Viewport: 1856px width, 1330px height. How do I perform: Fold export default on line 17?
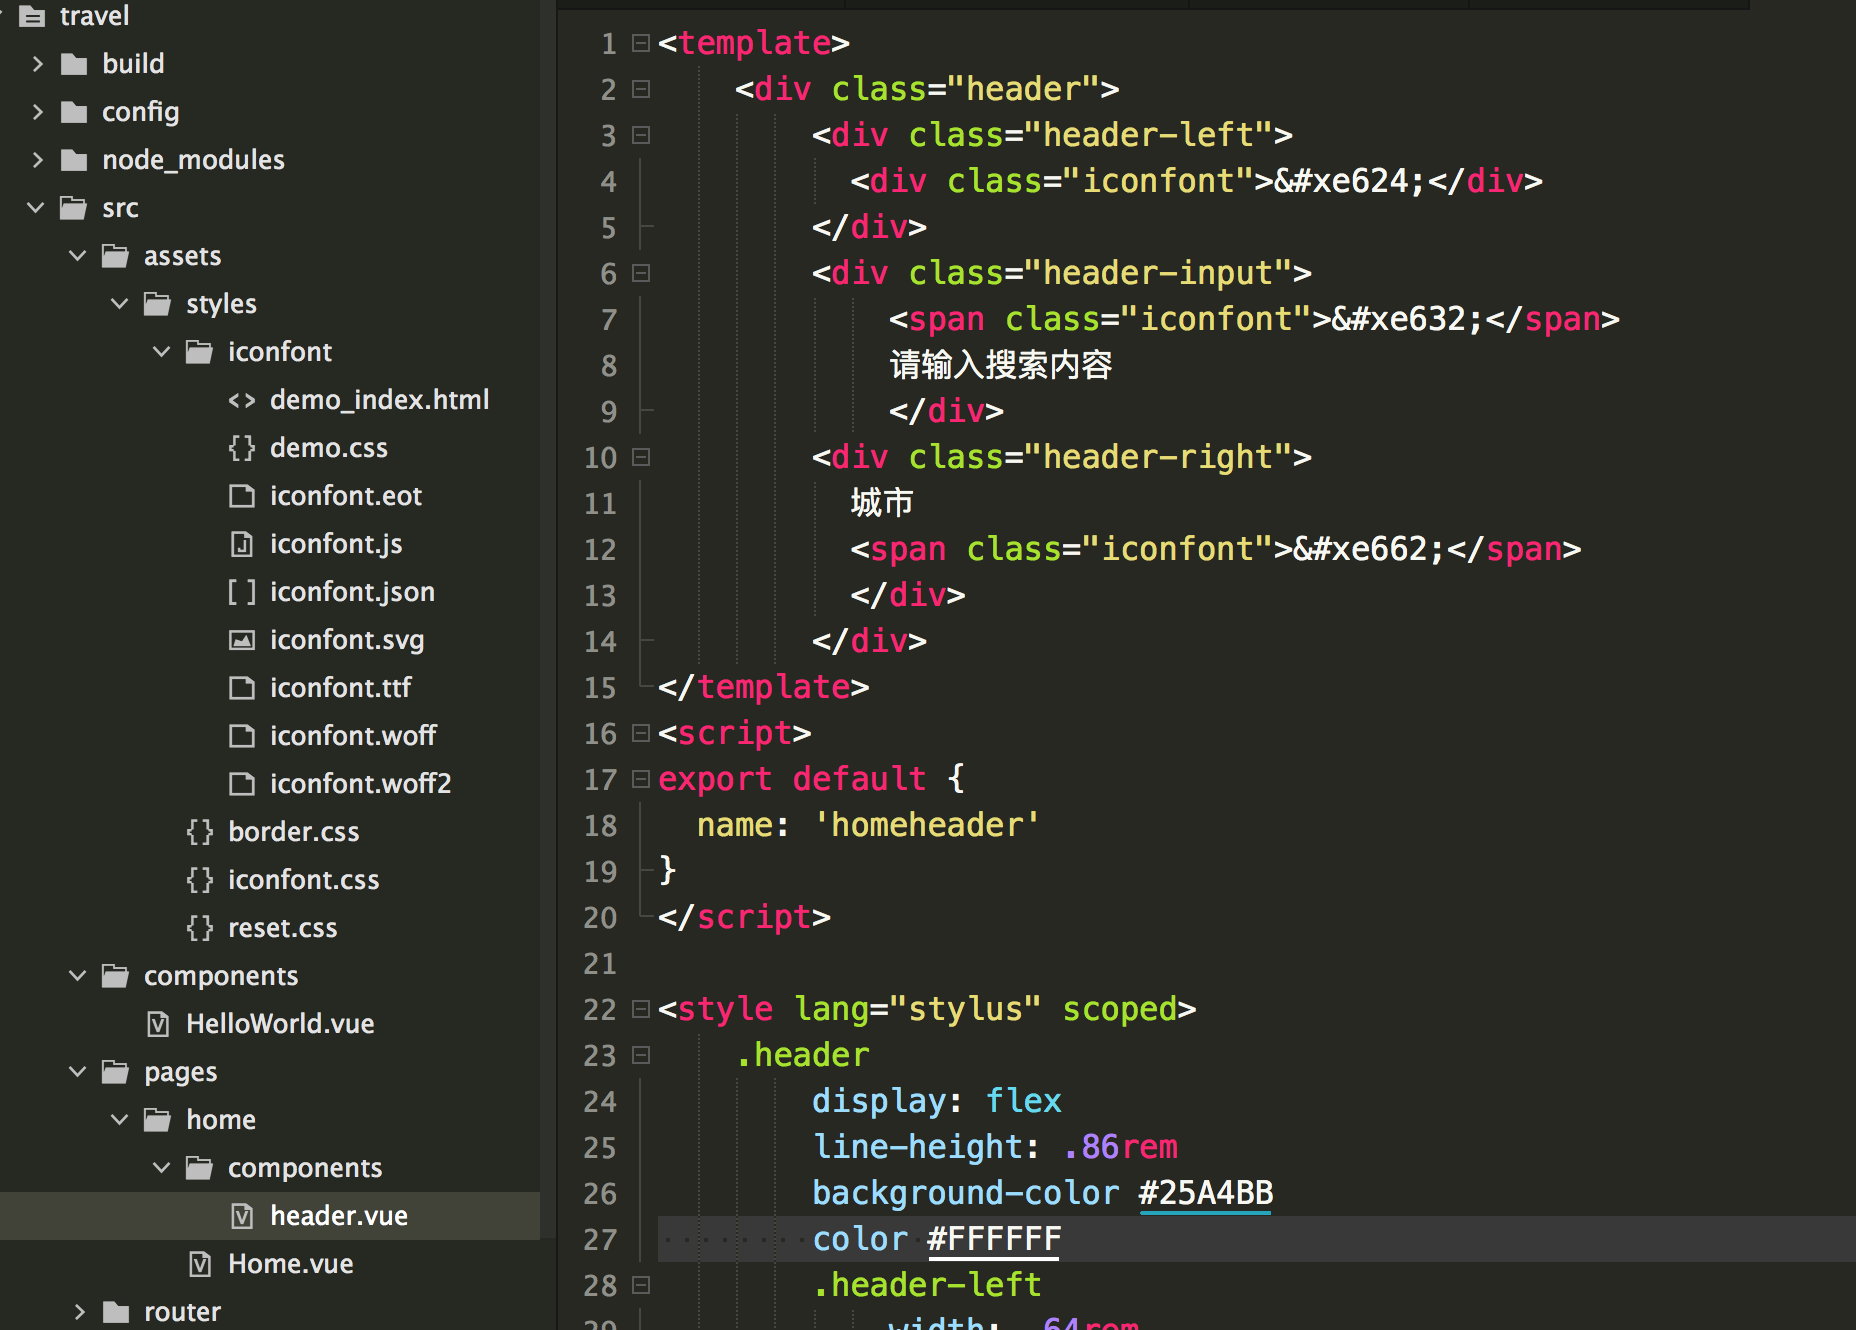coord(641,779)
